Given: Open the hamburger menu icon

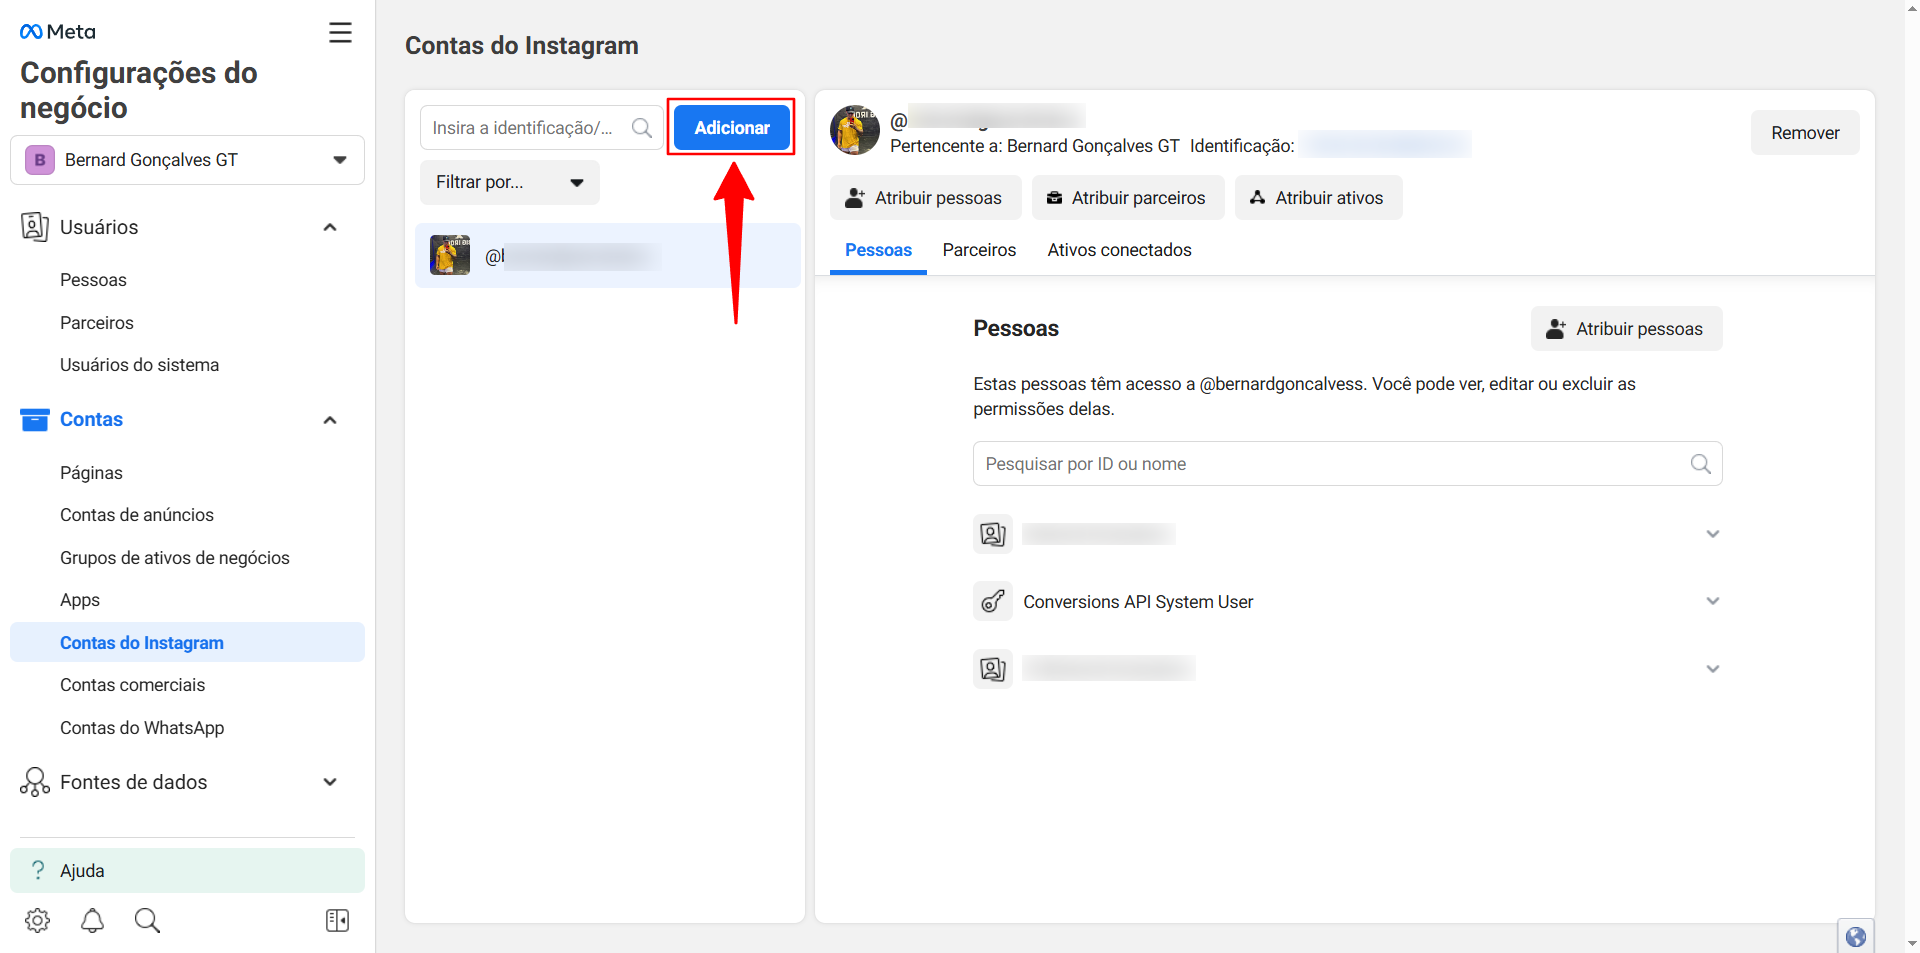Looking at the screenshot, I should (340, 33).
